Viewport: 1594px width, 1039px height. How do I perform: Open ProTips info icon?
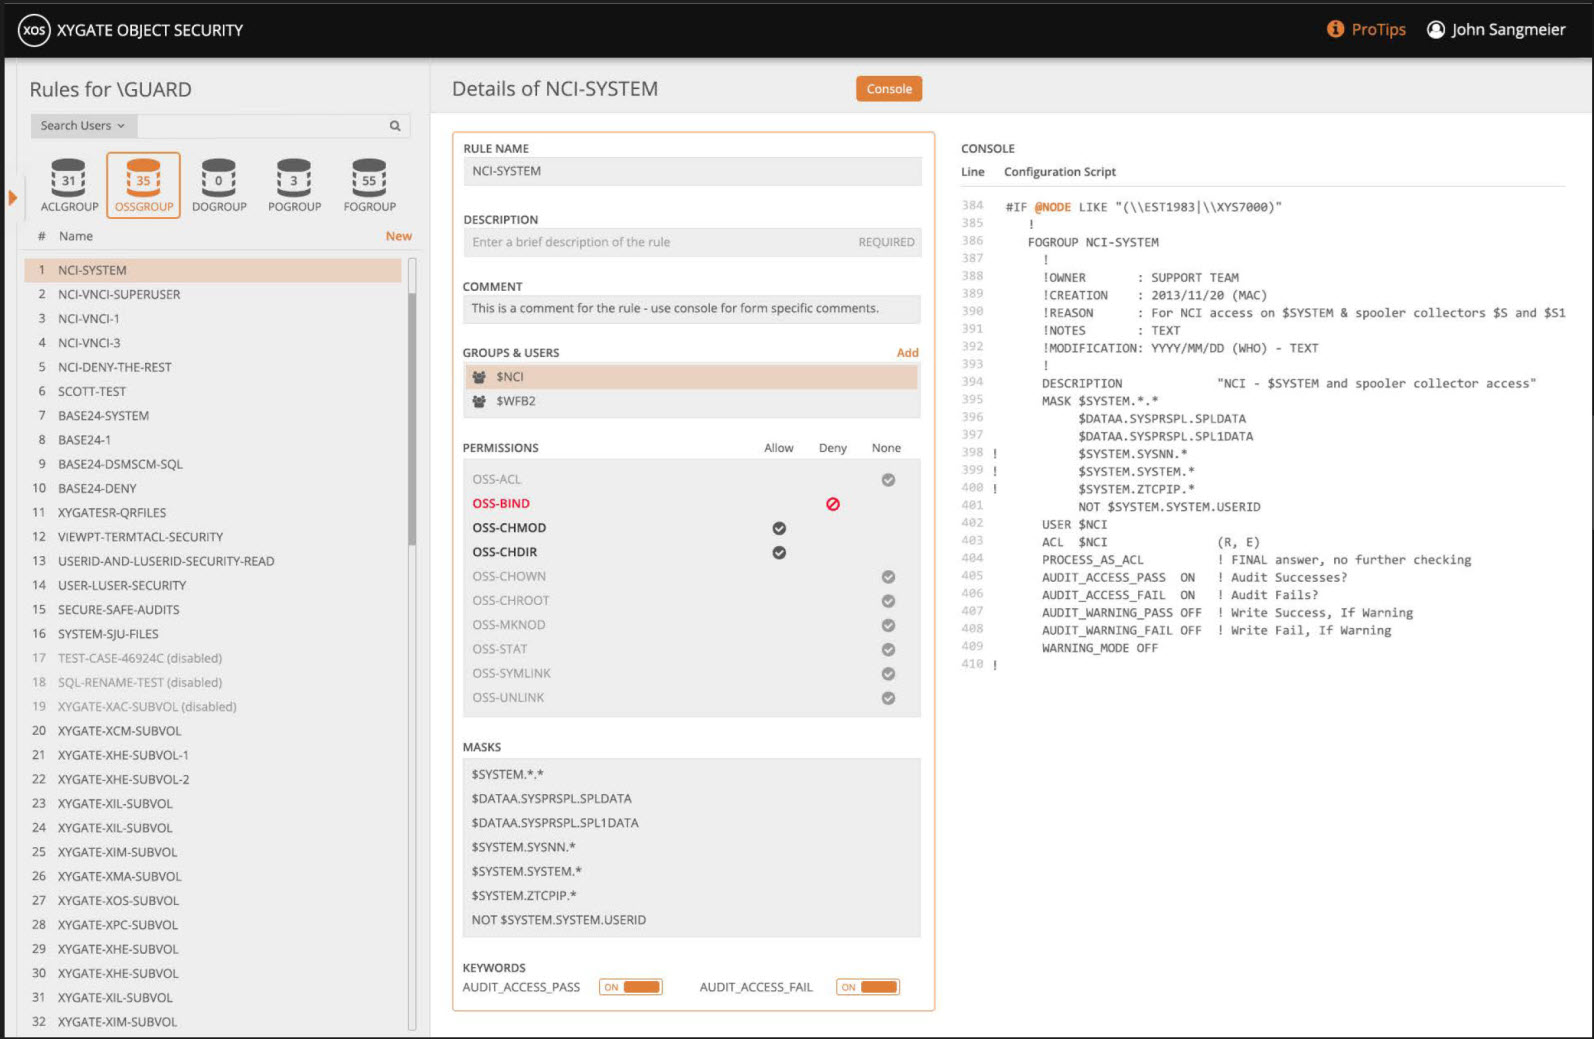(x=1335, y=29)
